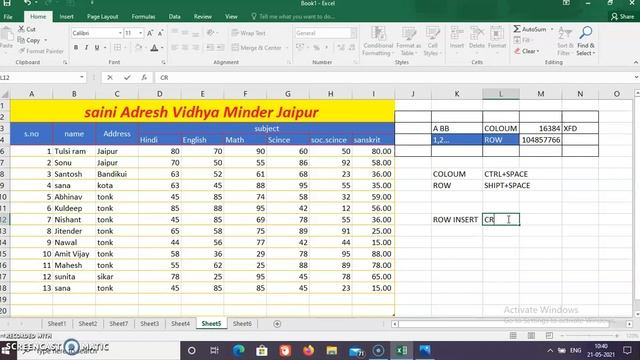Open Conditional Formatting menu

click(x=378, y=41)
